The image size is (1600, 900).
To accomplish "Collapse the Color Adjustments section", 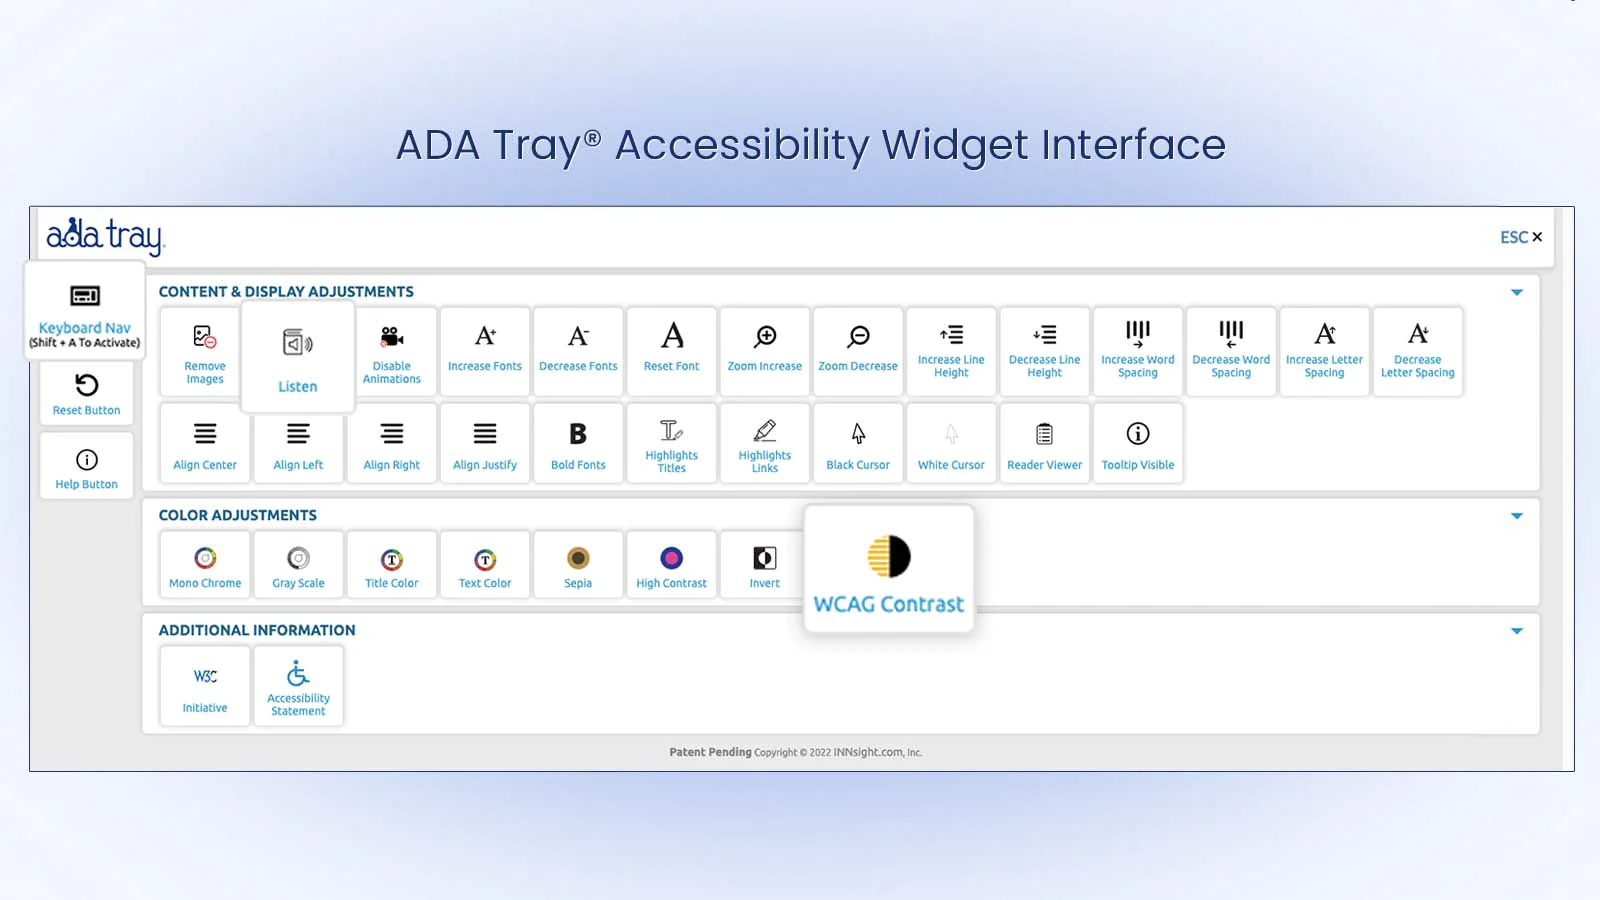I will [1517, 516].
